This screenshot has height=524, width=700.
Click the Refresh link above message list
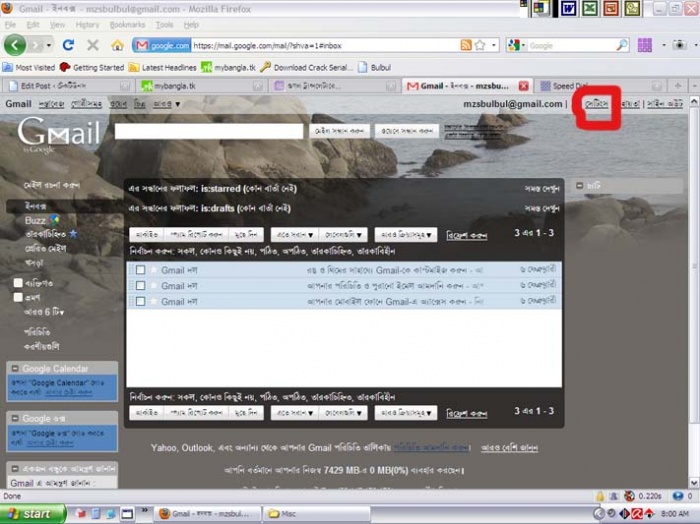[x=467, y=235]
